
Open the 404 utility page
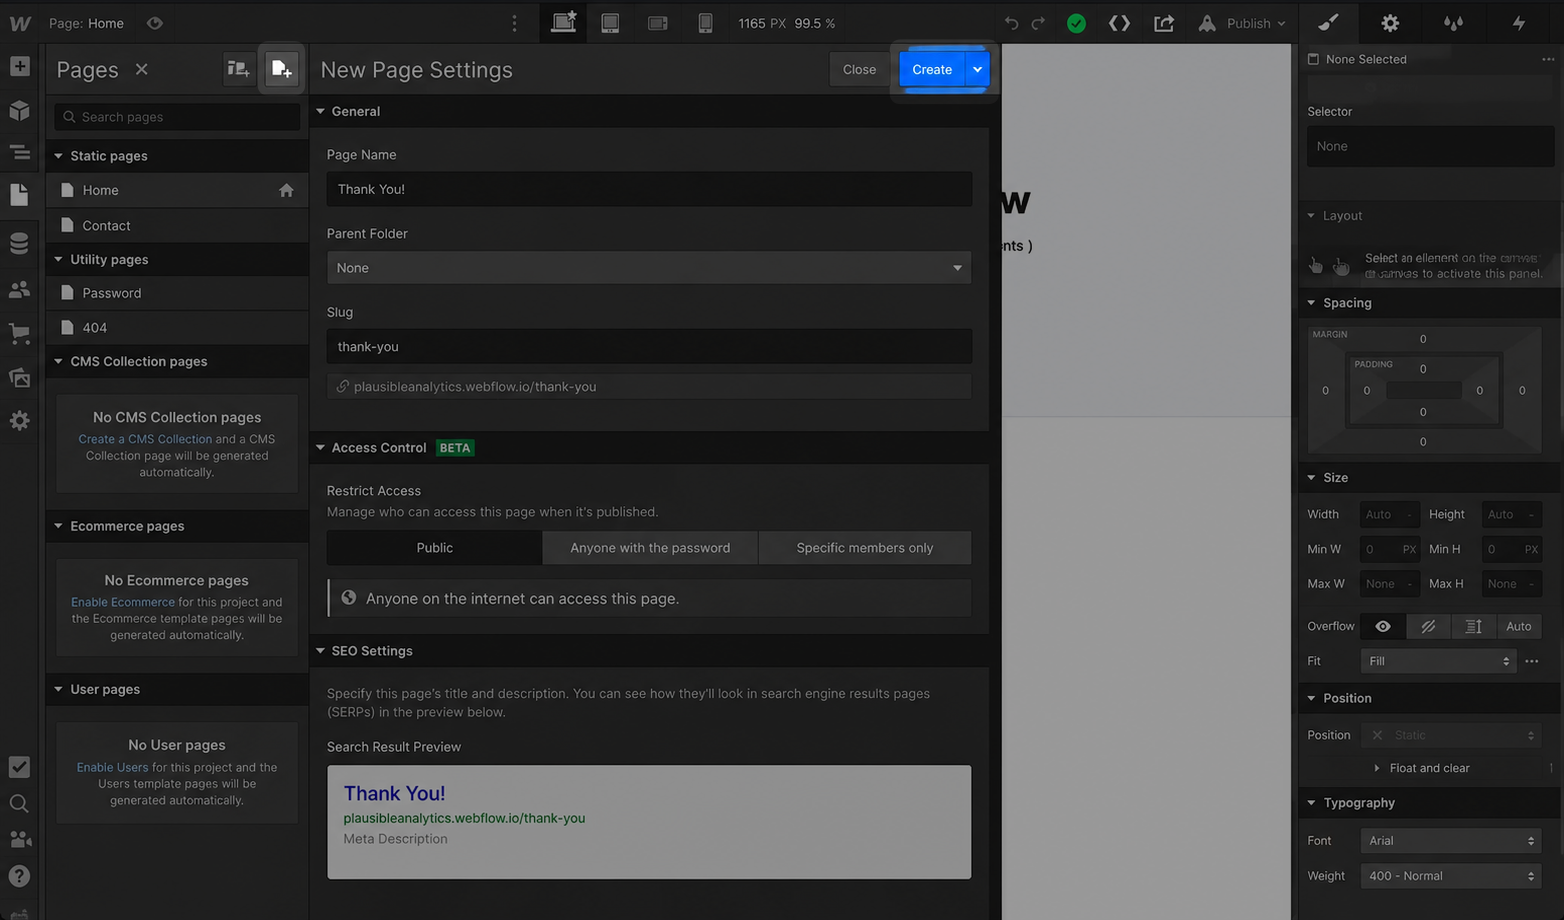(177, 327)
